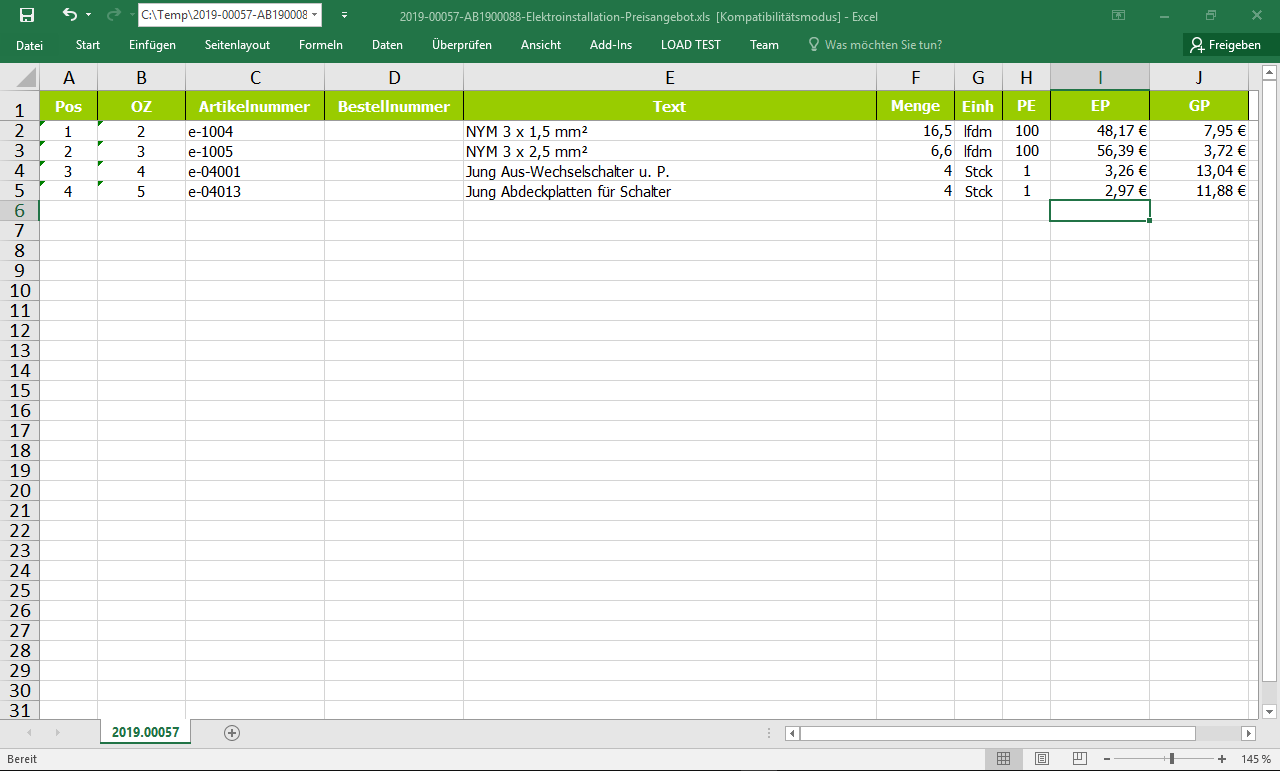1280x771 pixels.
Task: Click the Freigeben share button
Action: [1224, 45]
